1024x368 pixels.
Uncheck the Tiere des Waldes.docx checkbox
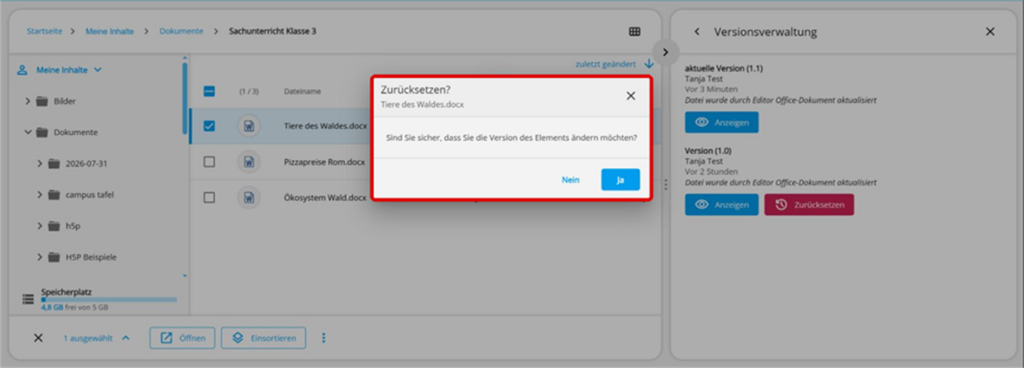209,126
